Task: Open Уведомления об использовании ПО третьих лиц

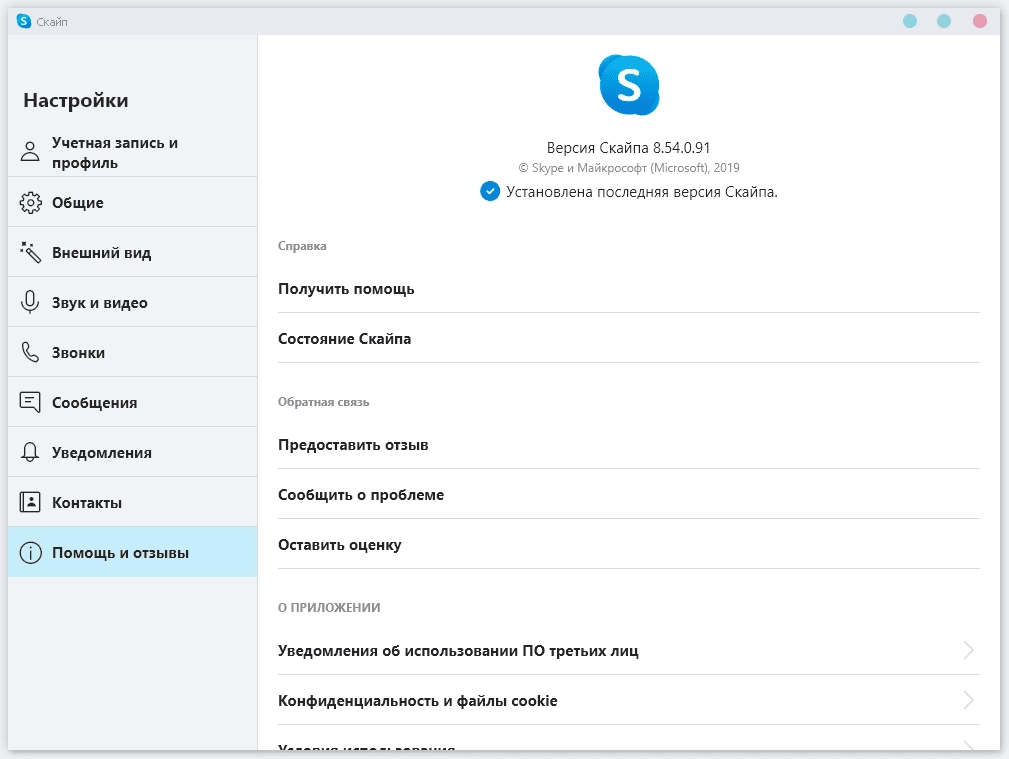Action: coord(629,650)
